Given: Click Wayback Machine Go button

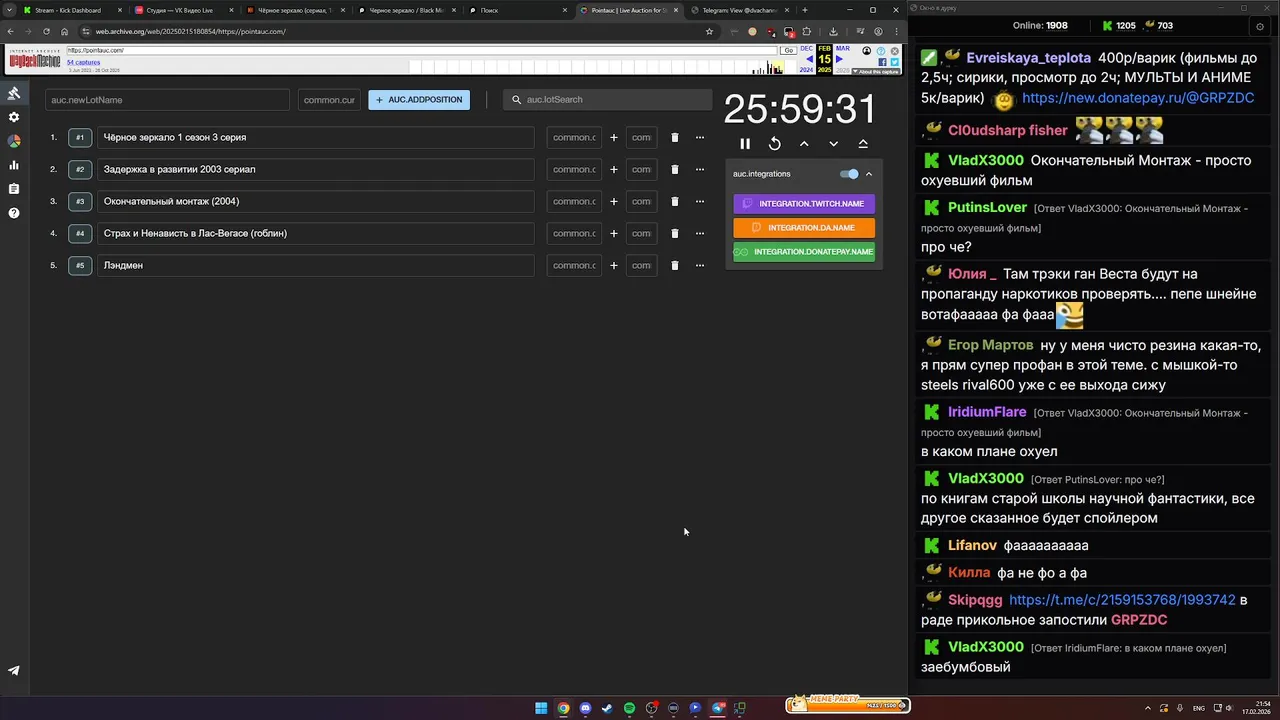Looking at the screenshot, I should [x=789, y=50].
